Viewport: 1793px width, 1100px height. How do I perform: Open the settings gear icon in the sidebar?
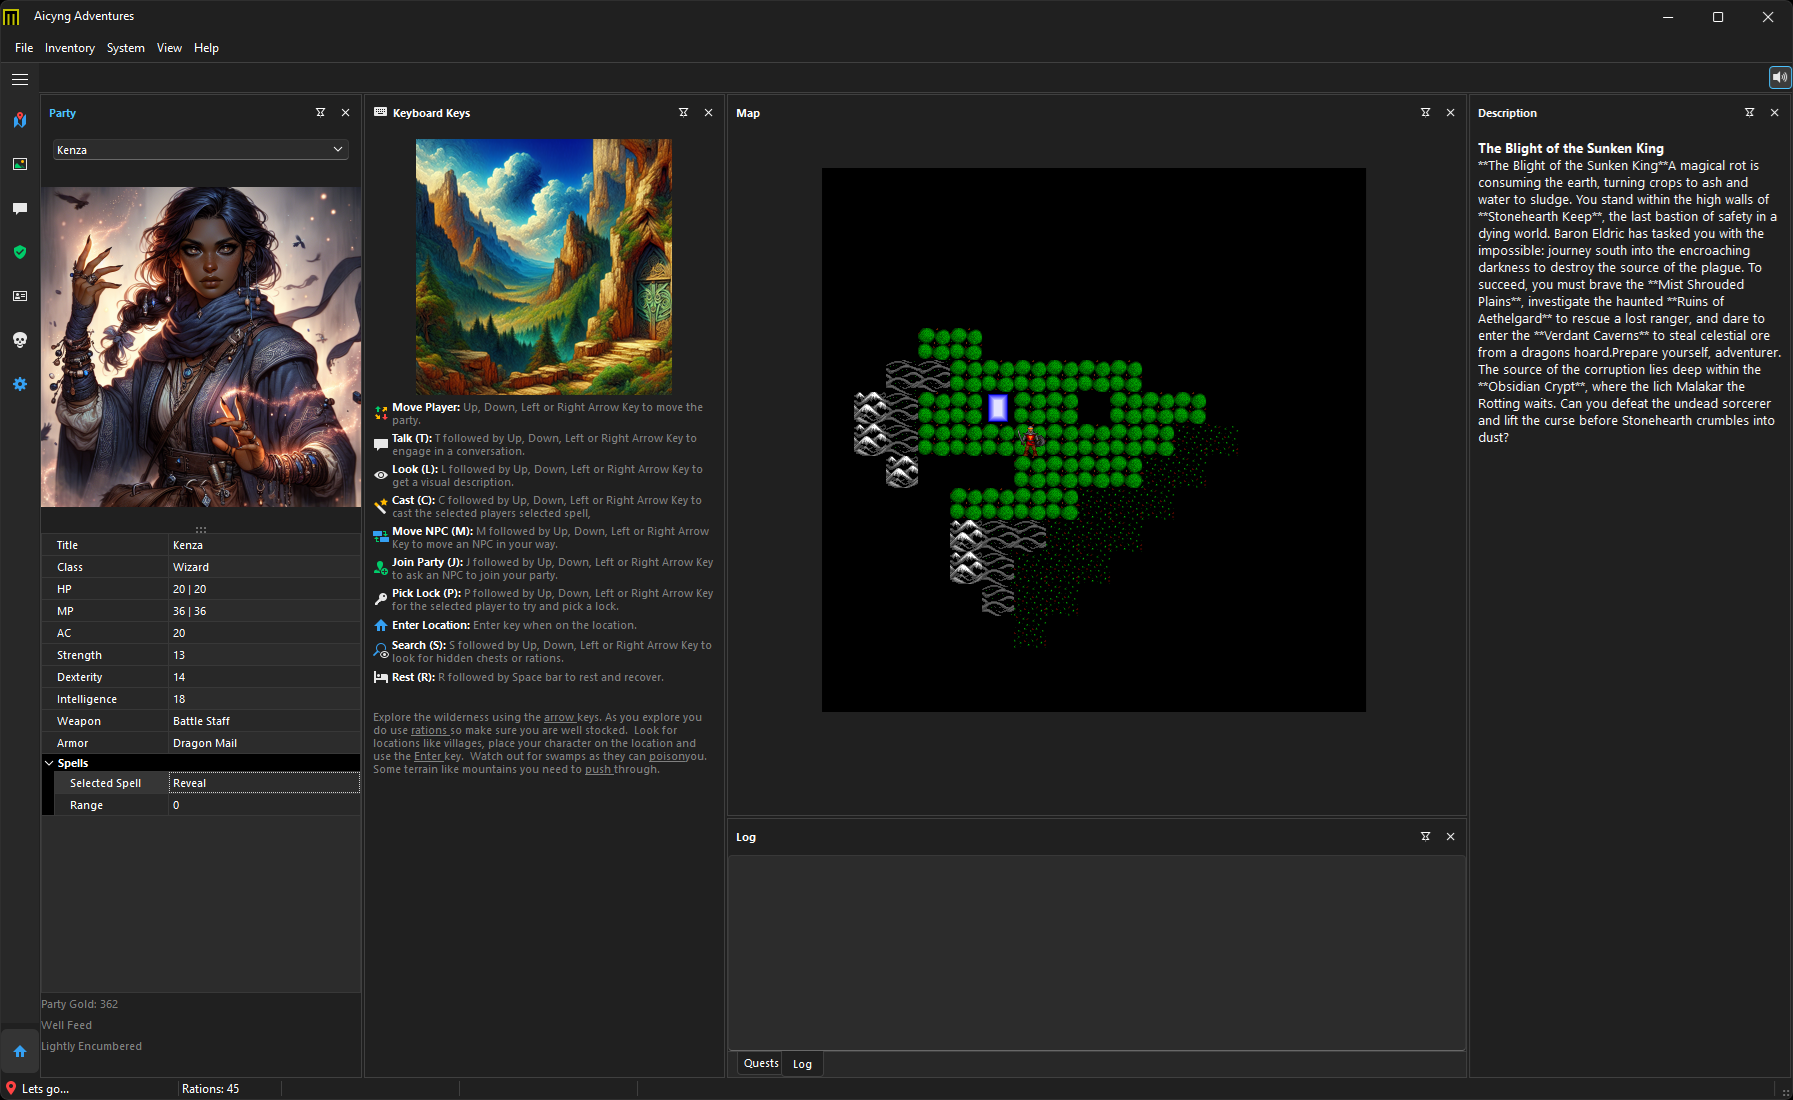point(20,384)
